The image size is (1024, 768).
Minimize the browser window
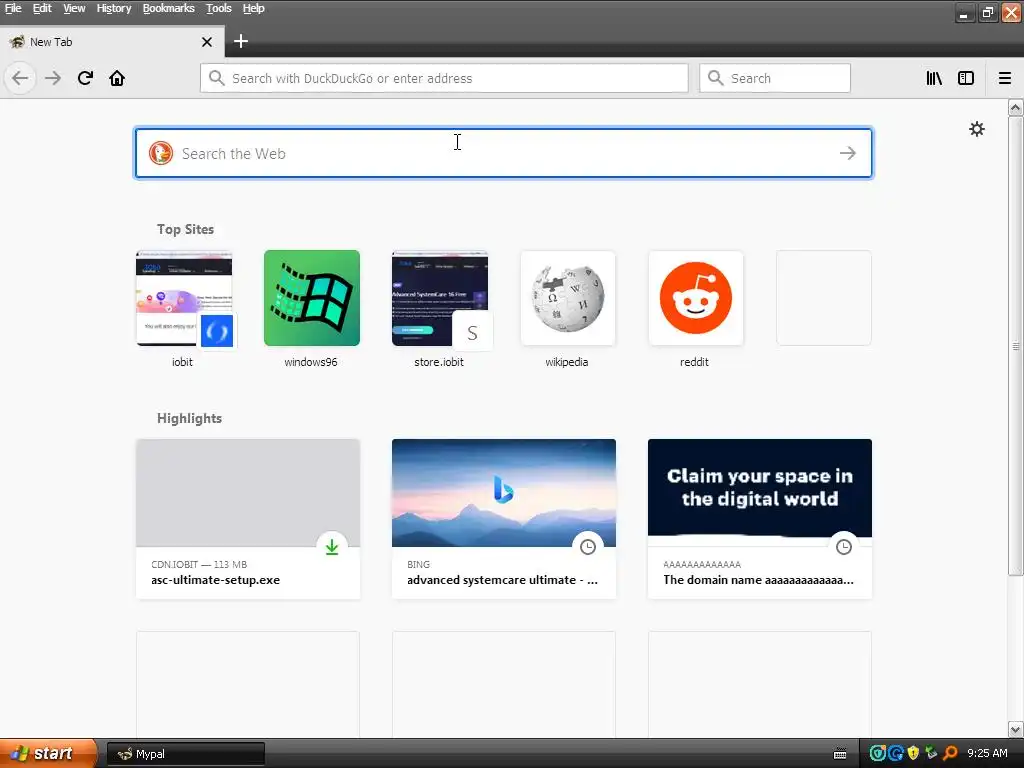(x=964, y=12)
